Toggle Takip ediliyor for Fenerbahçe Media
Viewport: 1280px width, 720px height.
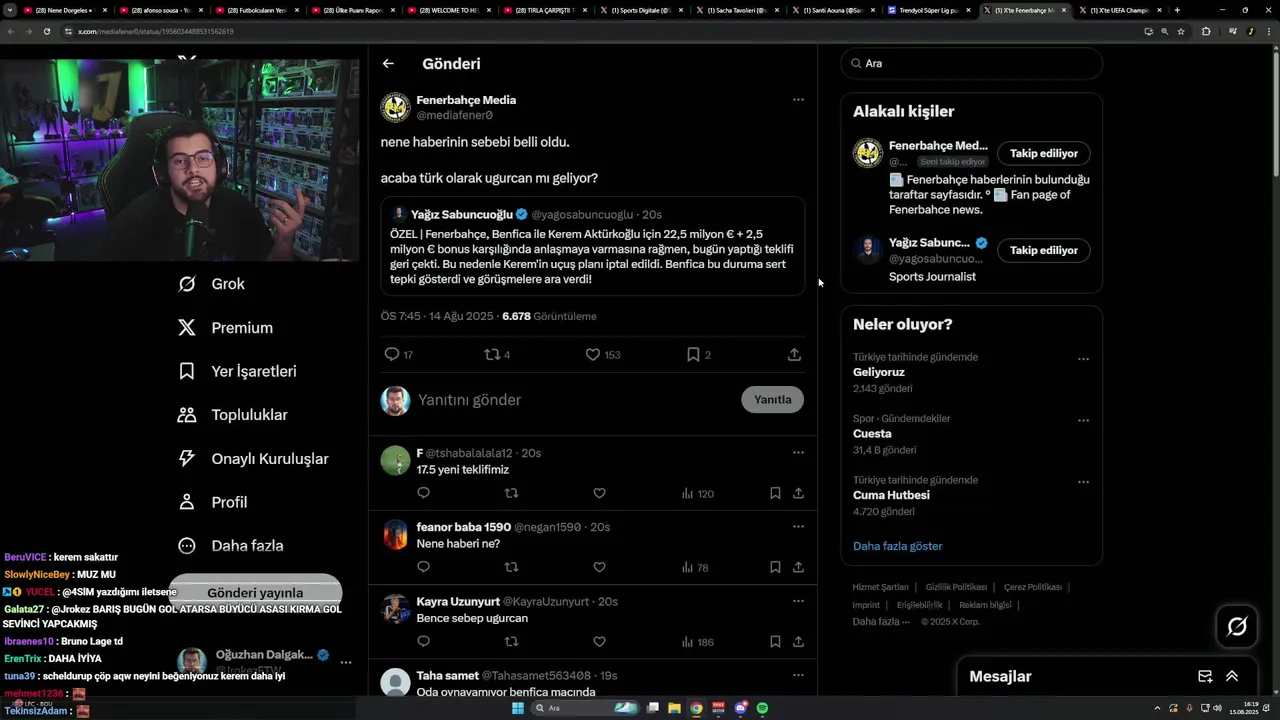(1043, 154)
